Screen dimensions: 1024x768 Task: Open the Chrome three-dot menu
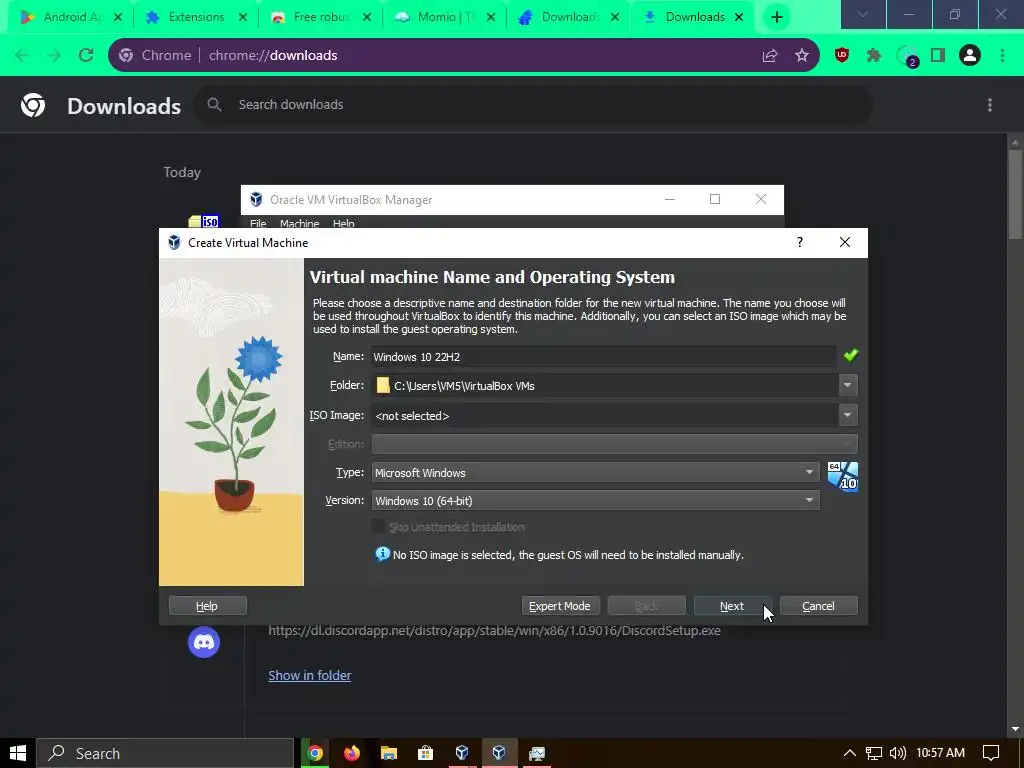coord(1002,56)
